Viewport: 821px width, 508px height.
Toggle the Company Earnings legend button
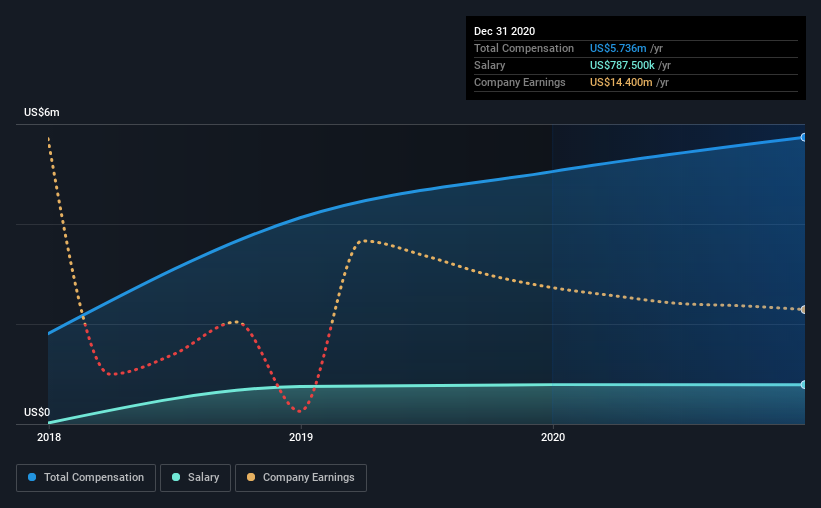(x=301, y=478)
